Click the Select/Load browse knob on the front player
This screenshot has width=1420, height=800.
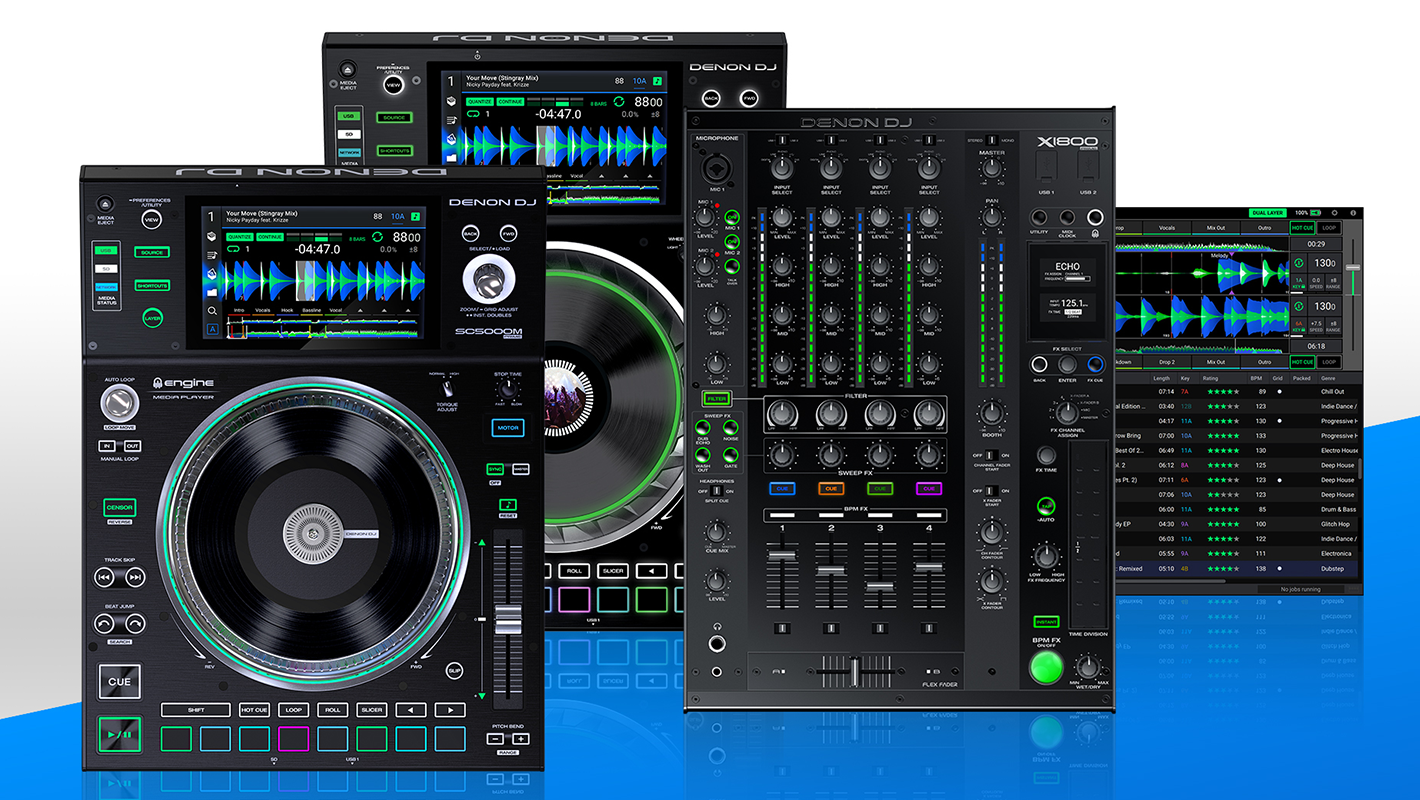(x=487, y=281)
